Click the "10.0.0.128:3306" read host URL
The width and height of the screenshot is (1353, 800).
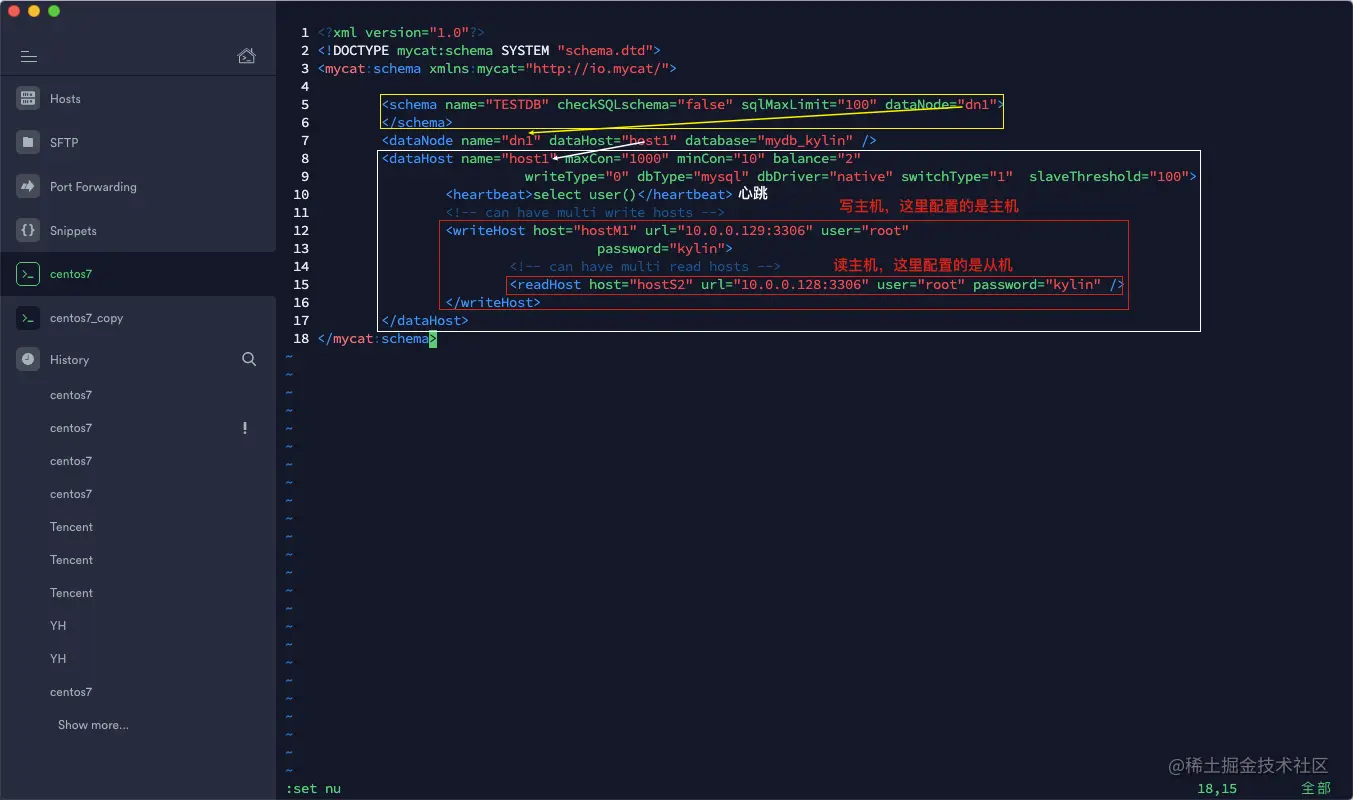[x=801, y=285]
